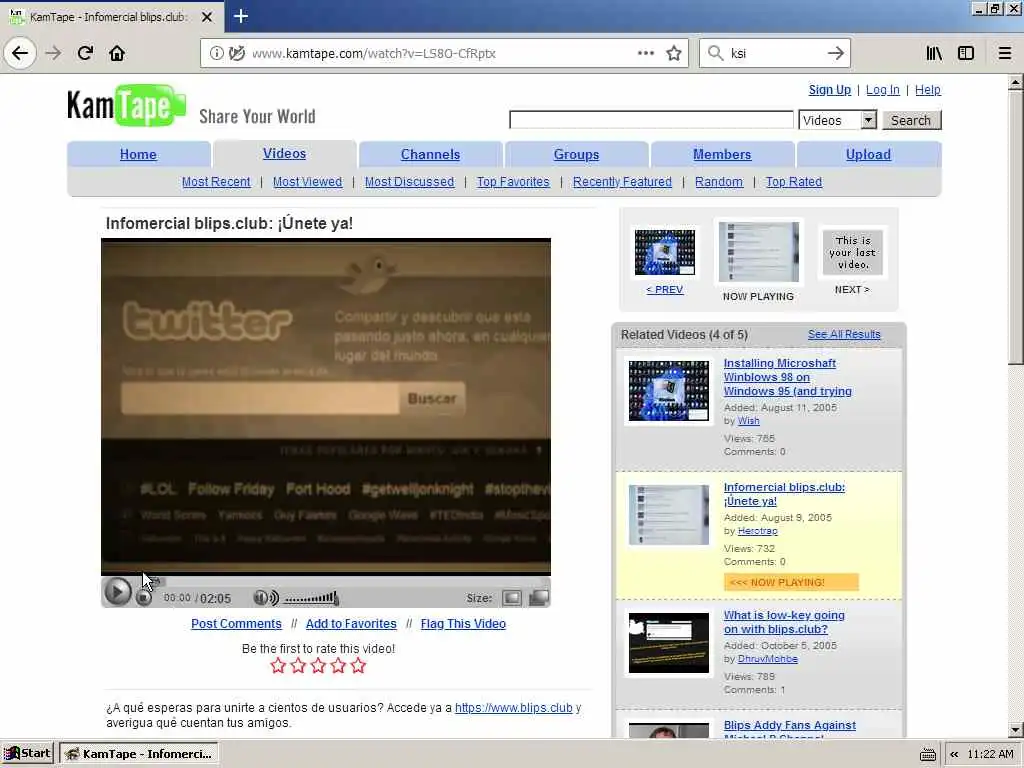Click the < PREV link

click(x=665, y=289)
